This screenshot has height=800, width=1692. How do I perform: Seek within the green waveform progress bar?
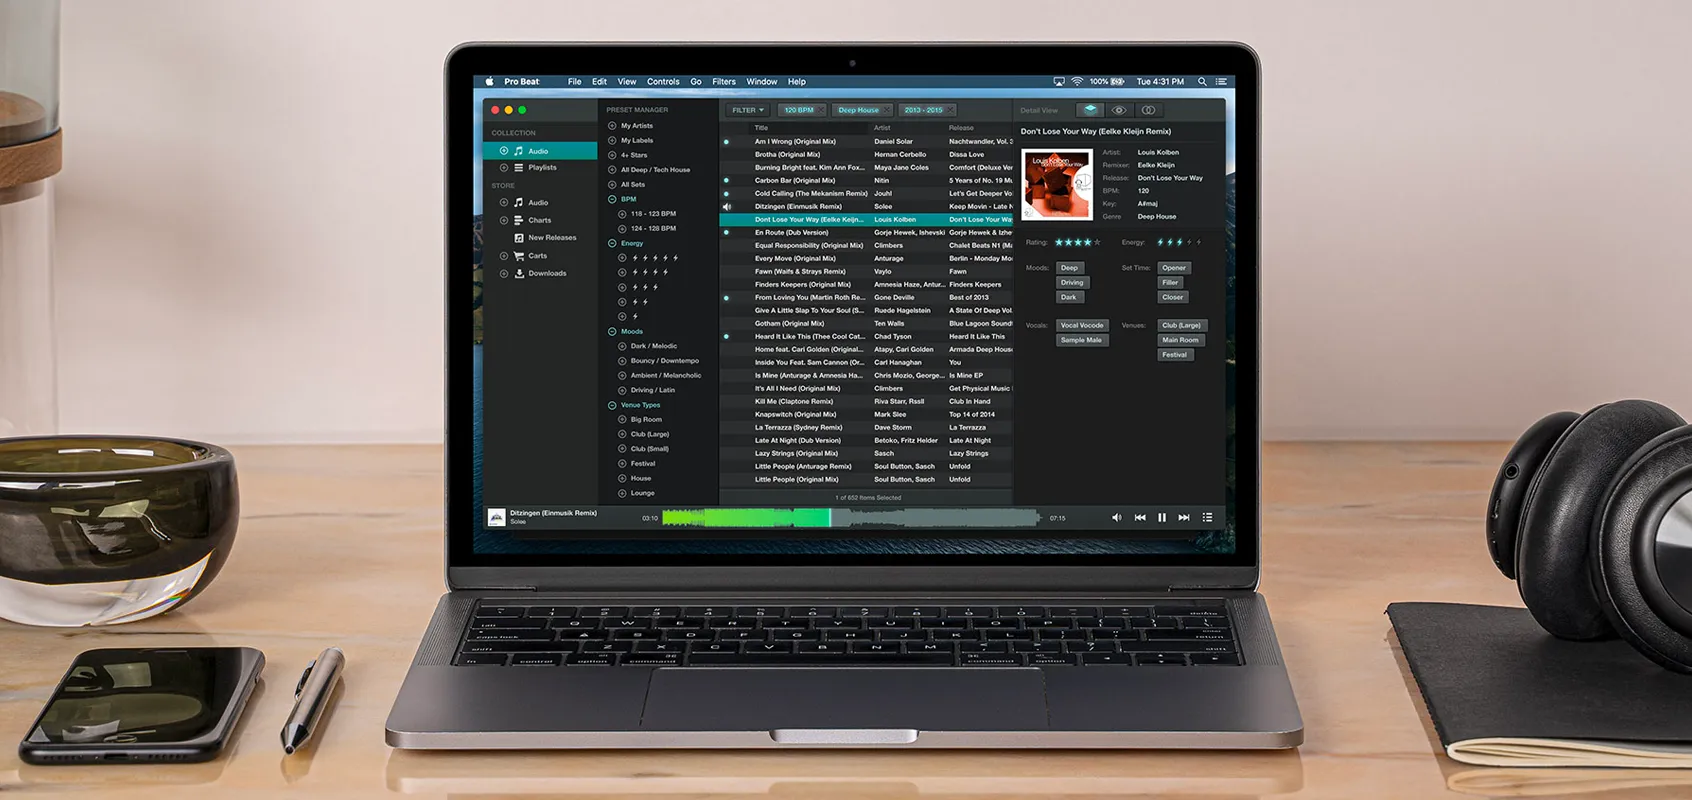850,518
